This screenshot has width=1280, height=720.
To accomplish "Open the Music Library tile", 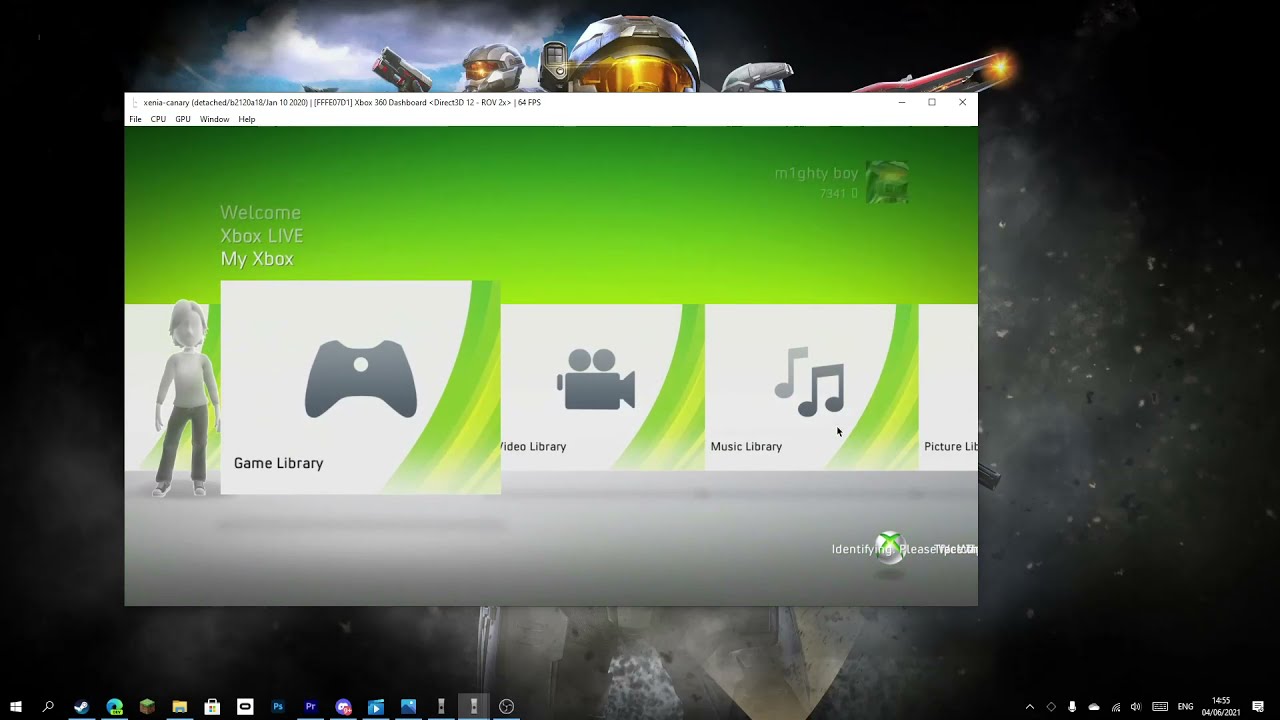I will pos(811,387).
